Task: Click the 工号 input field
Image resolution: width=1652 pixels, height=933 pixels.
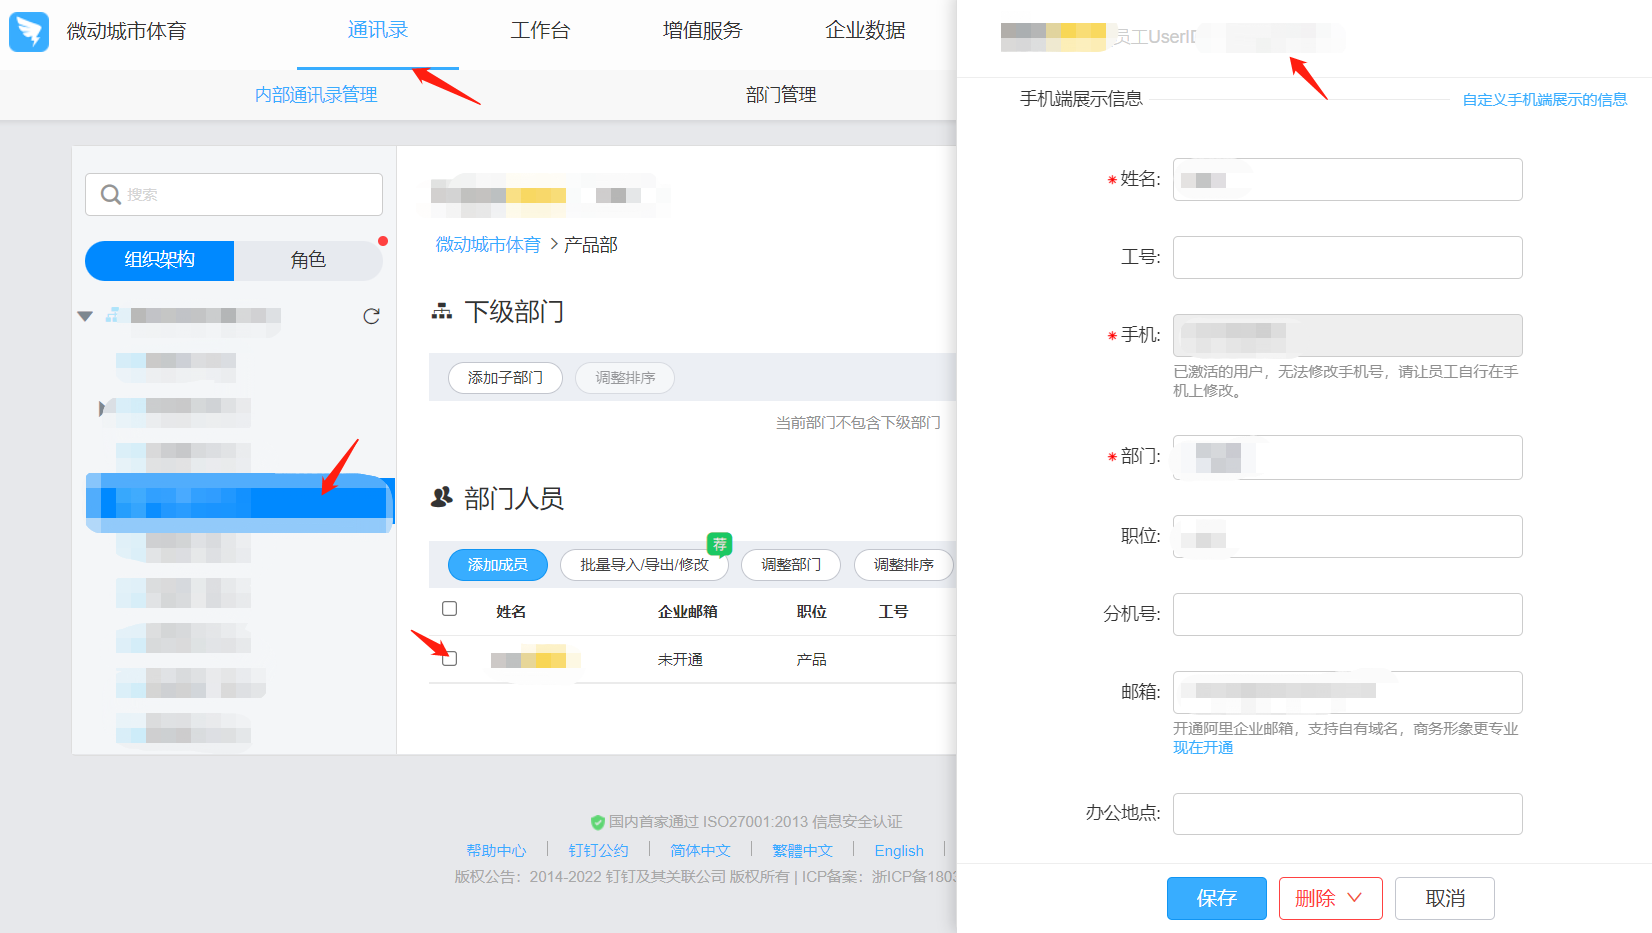Action: tap(1347, 257)
